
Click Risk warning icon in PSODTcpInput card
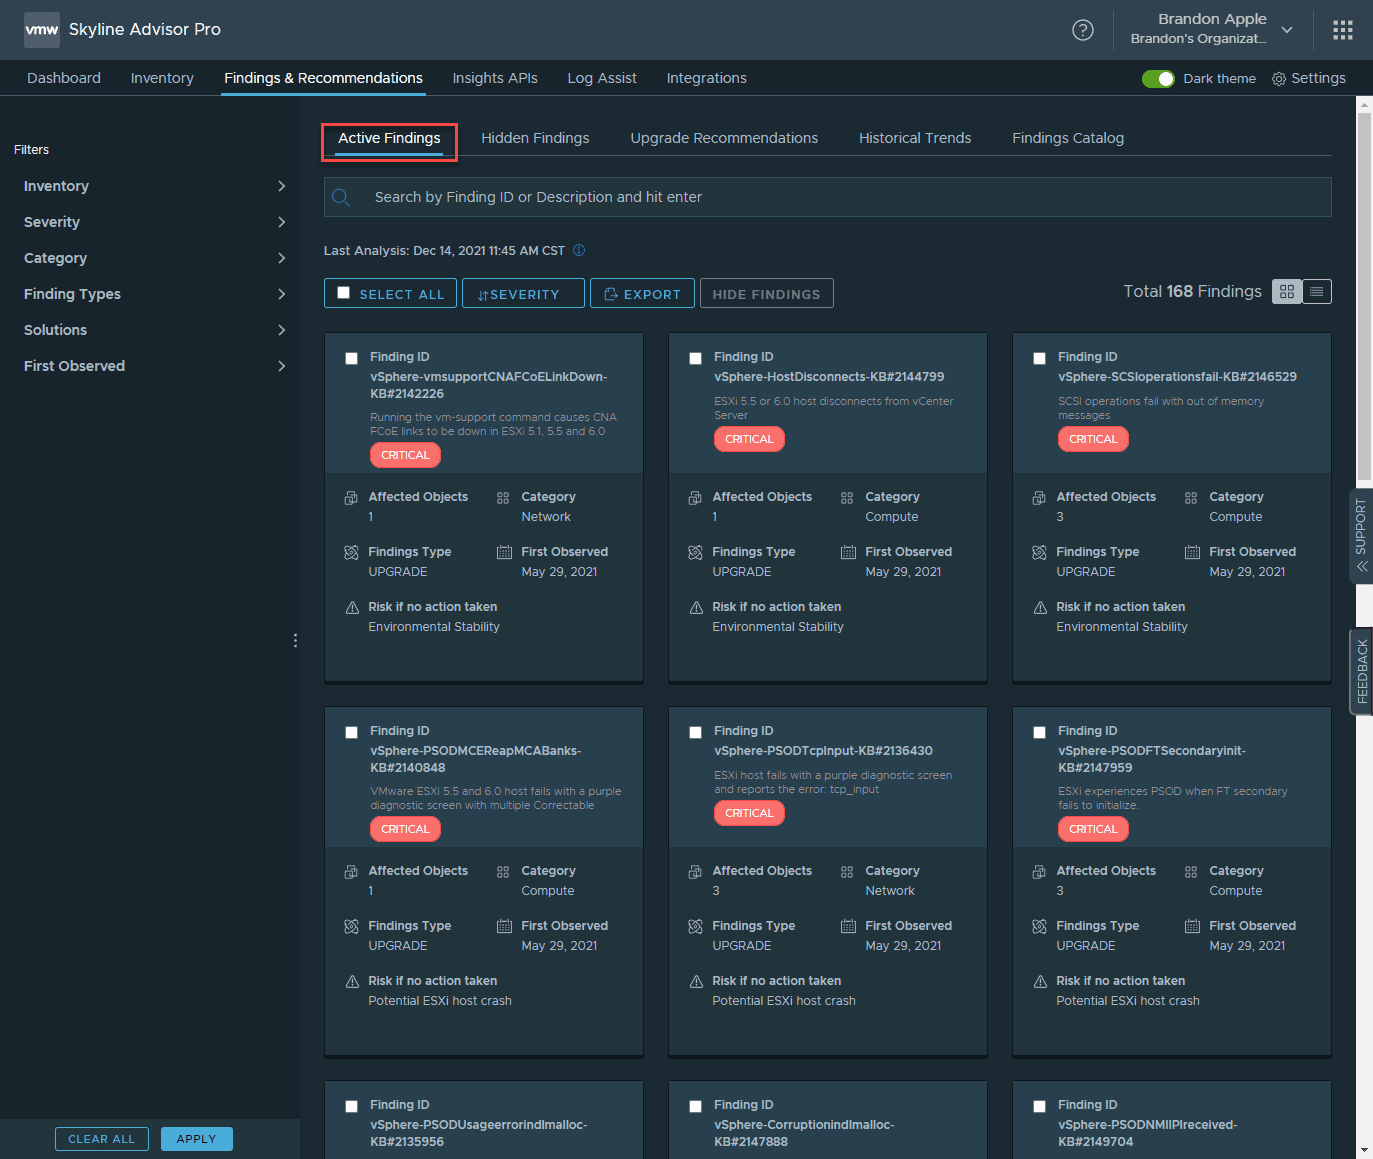coord(696,982)
